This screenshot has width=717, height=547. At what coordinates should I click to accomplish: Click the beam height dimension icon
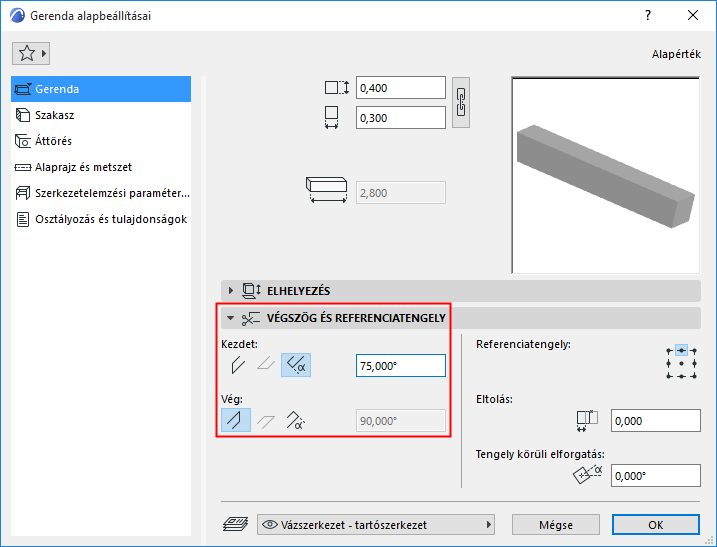tap(337, 87)
